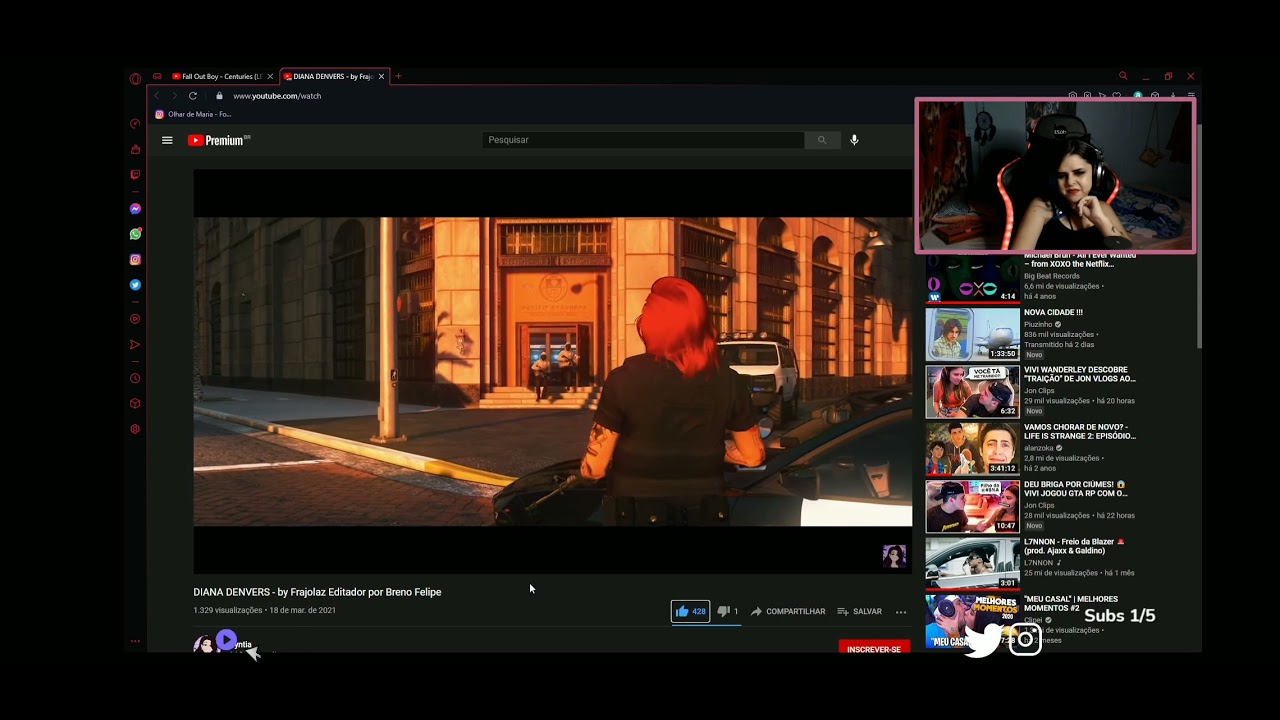This screenshot has height=720, width=1280.
Task: Open the Opera GX menu logo
Action: [135, 78]
